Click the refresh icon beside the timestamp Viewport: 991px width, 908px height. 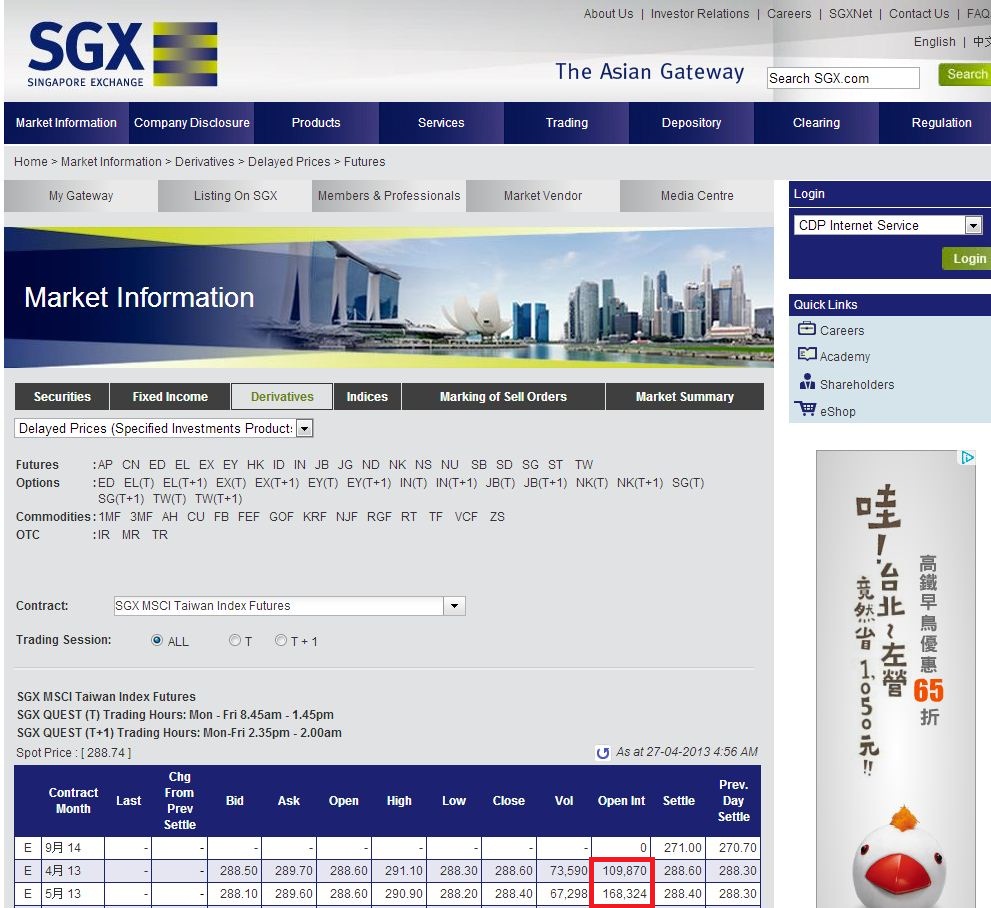pyautogui.click(x=603, y=753)
